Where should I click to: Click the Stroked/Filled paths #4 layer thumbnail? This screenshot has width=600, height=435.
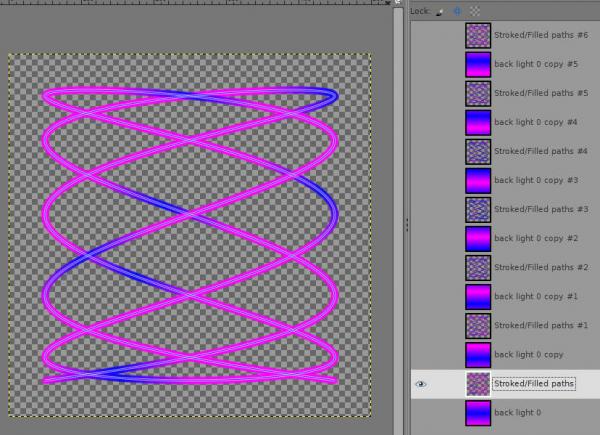point(478,152)
